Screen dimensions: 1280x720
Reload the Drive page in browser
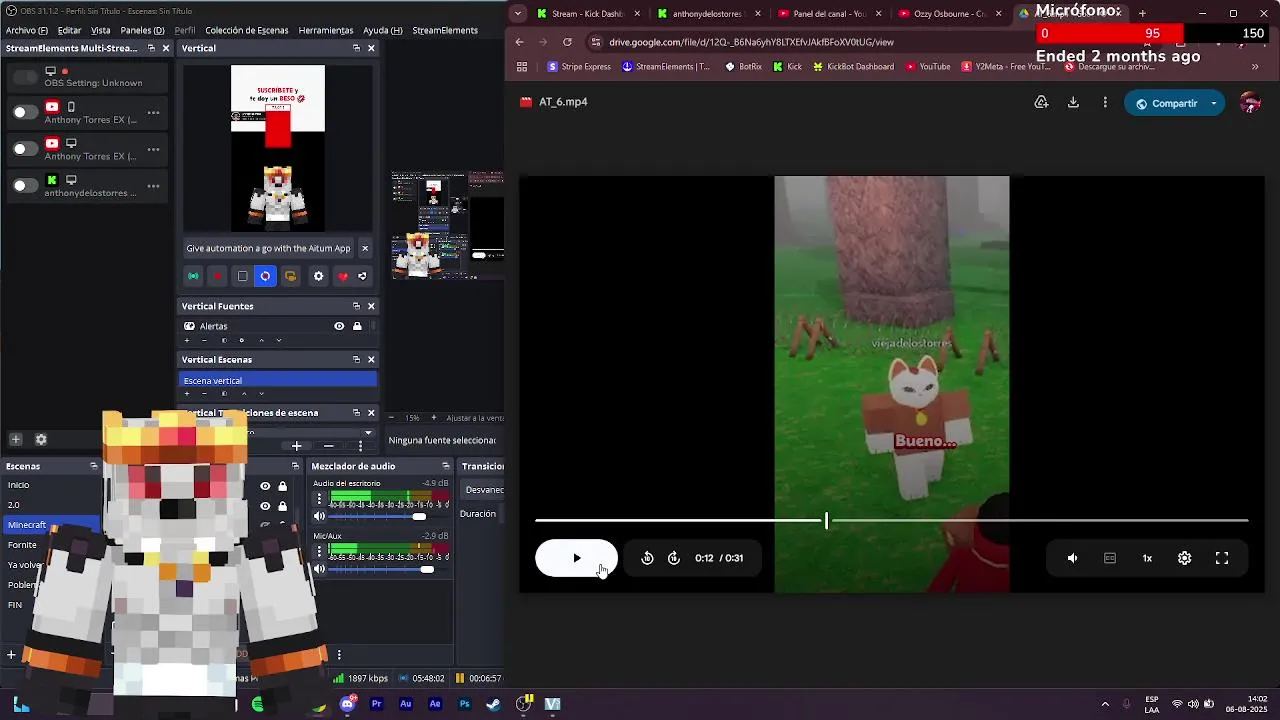coord(567,42)
